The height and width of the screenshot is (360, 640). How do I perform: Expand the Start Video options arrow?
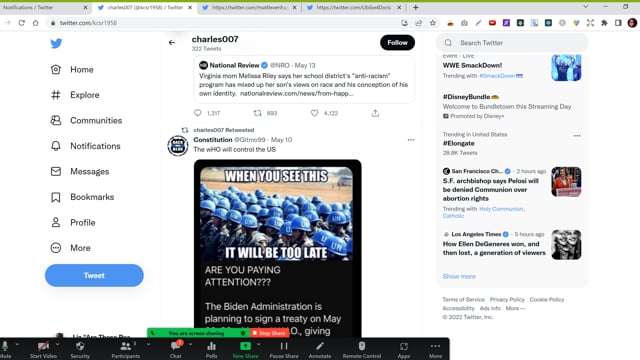(58, 345)
